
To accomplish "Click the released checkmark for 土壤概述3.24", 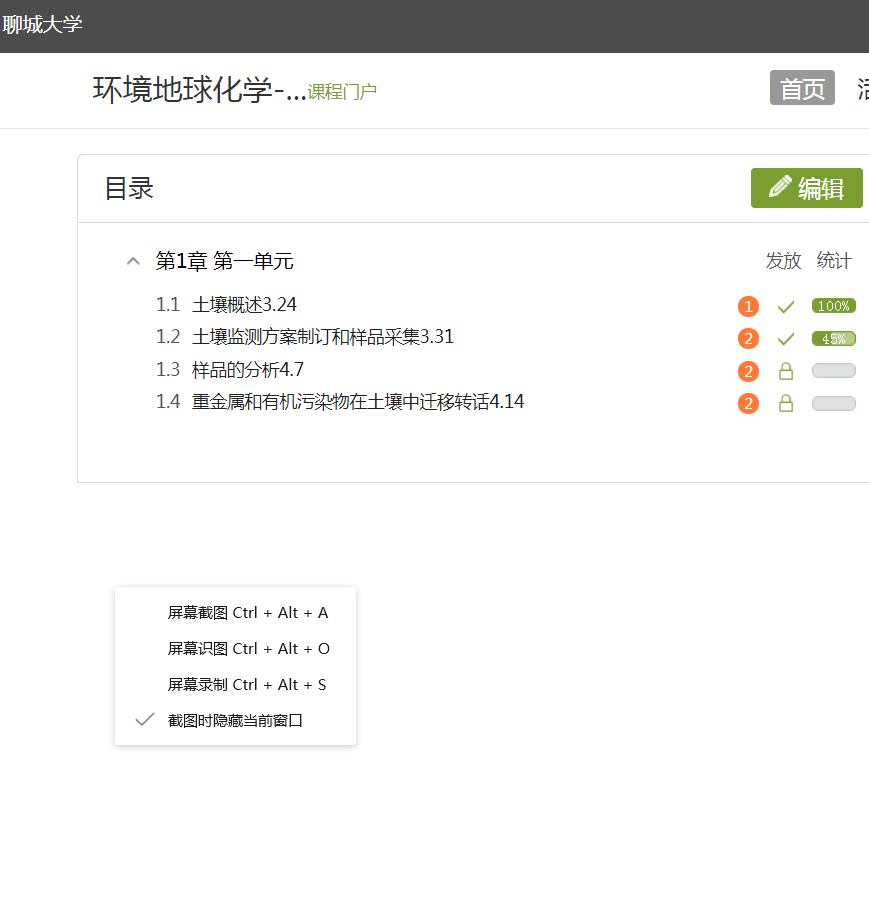I will pyautogui.click(x=786, y=307).
